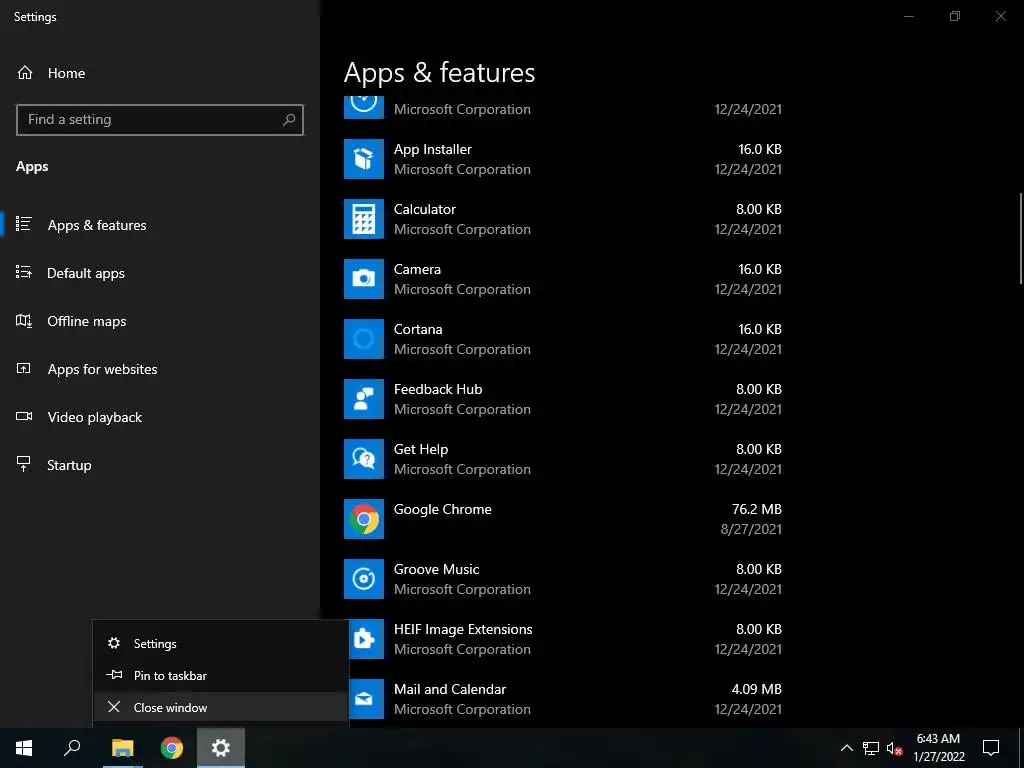The image size is (1024, 768).
Task: Select the Get Help entry name
Action: point(421,449)
